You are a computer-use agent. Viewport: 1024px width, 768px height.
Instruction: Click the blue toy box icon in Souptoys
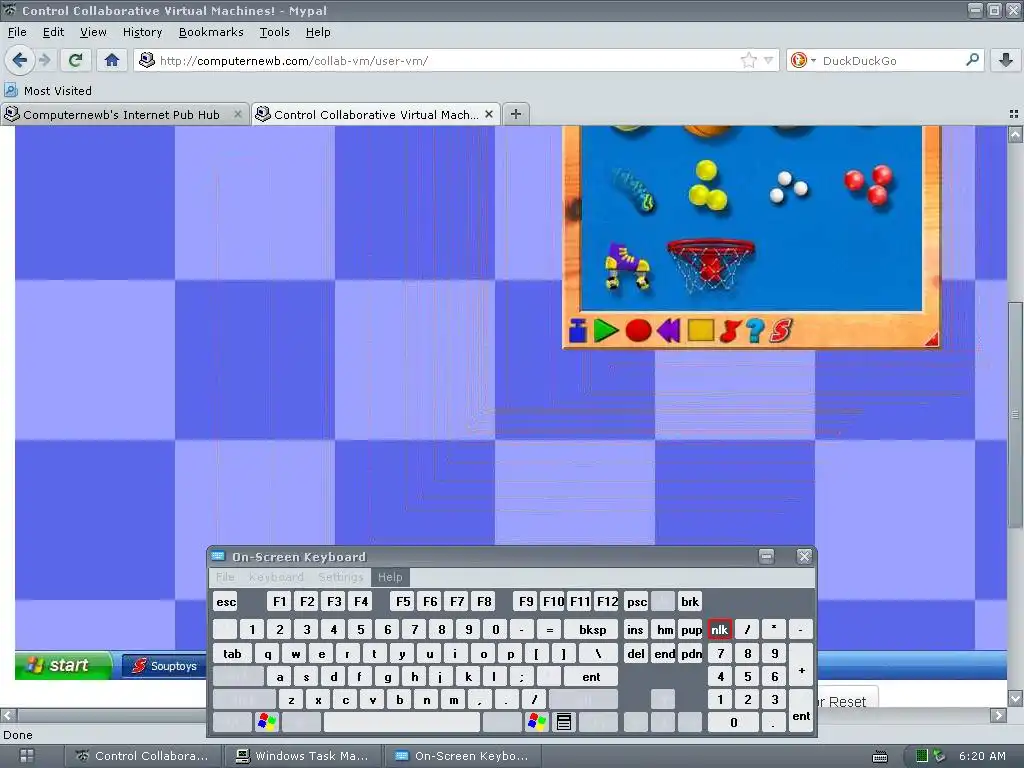(x=578, y=330)
